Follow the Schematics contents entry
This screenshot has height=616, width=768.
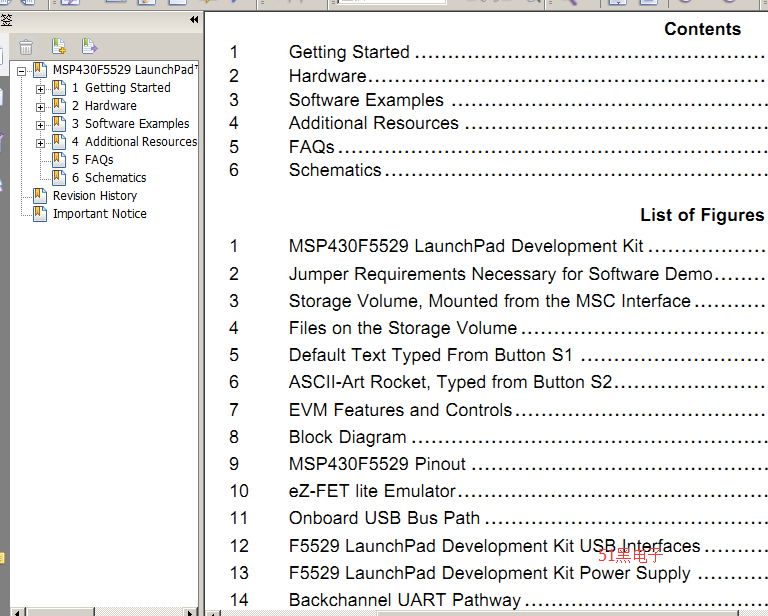click(x=335, y=170)
